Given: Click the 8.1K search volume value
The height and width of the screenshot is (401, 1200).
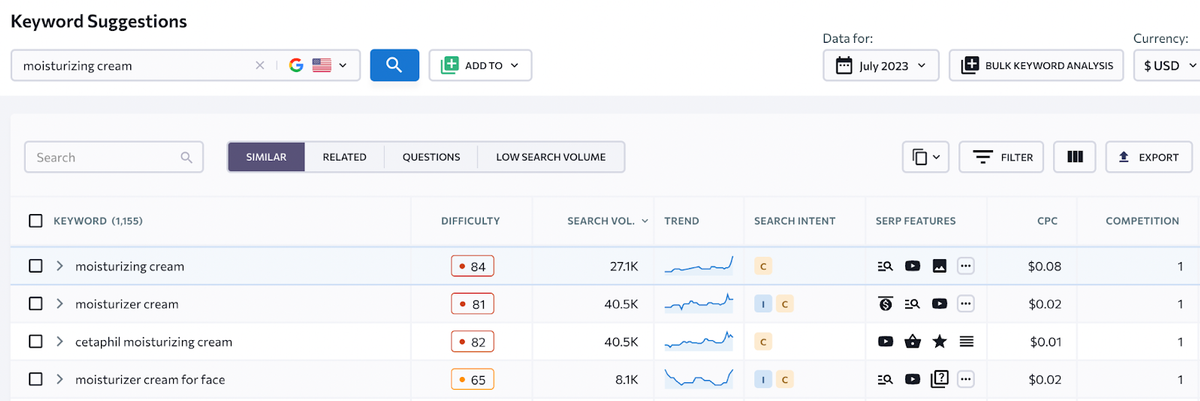Looking at the screenshot, I should (x=627, y=379).
